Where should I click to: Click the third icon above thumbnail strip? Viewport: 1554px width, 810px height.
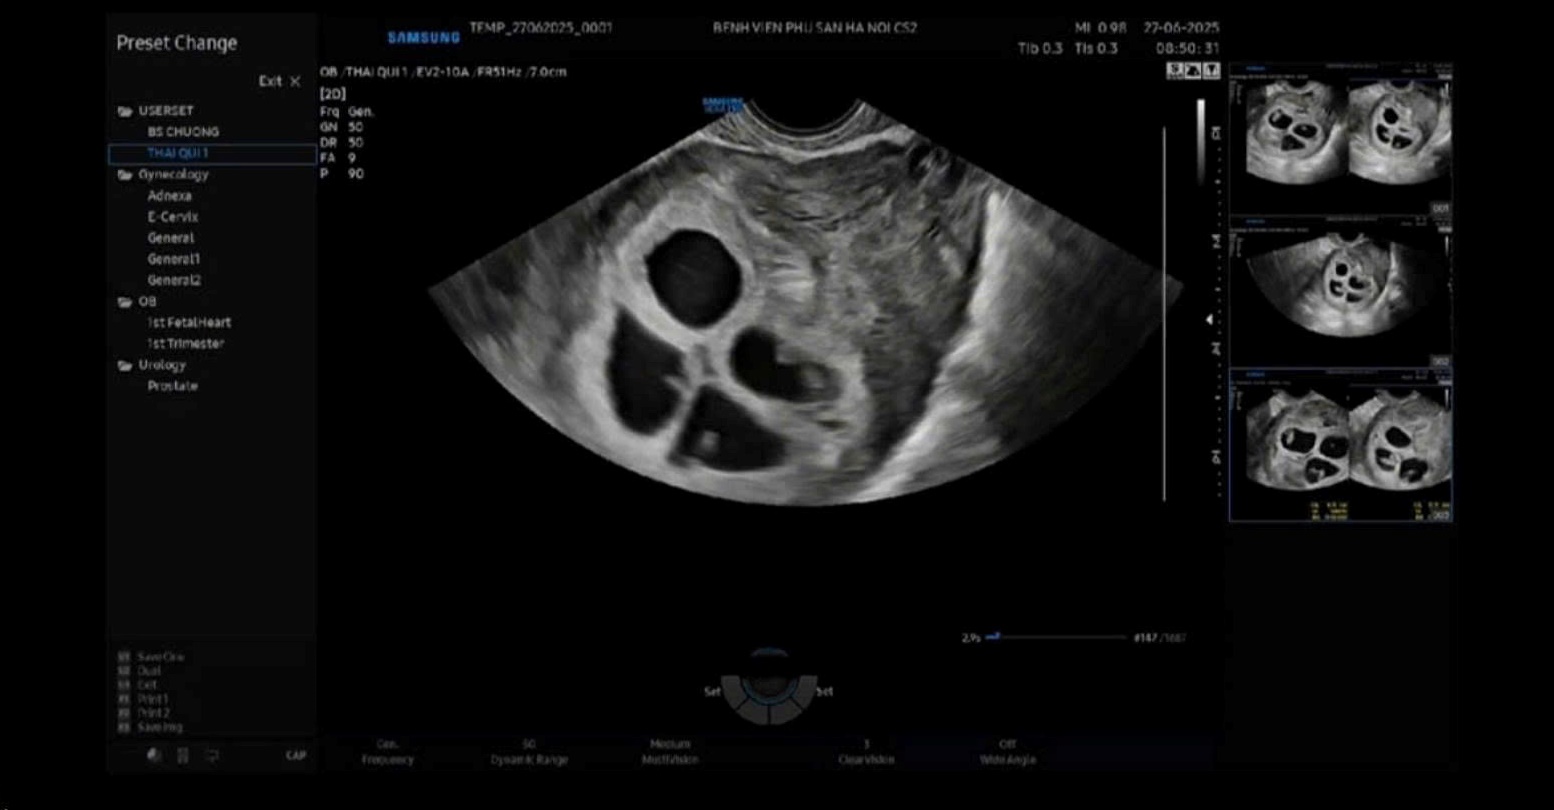click(1211, 70)
